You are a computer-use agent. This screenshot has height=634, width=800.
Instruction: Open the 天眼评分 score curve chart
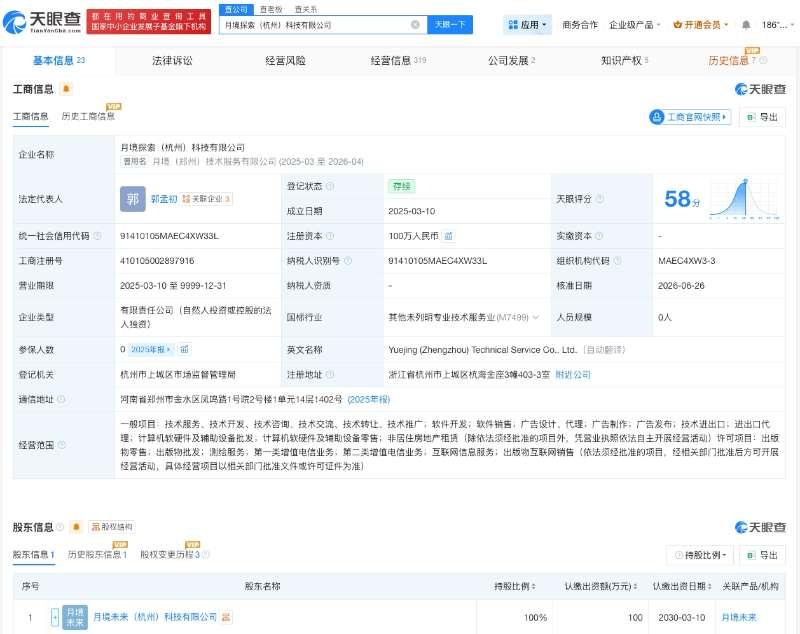pos(745,198)
